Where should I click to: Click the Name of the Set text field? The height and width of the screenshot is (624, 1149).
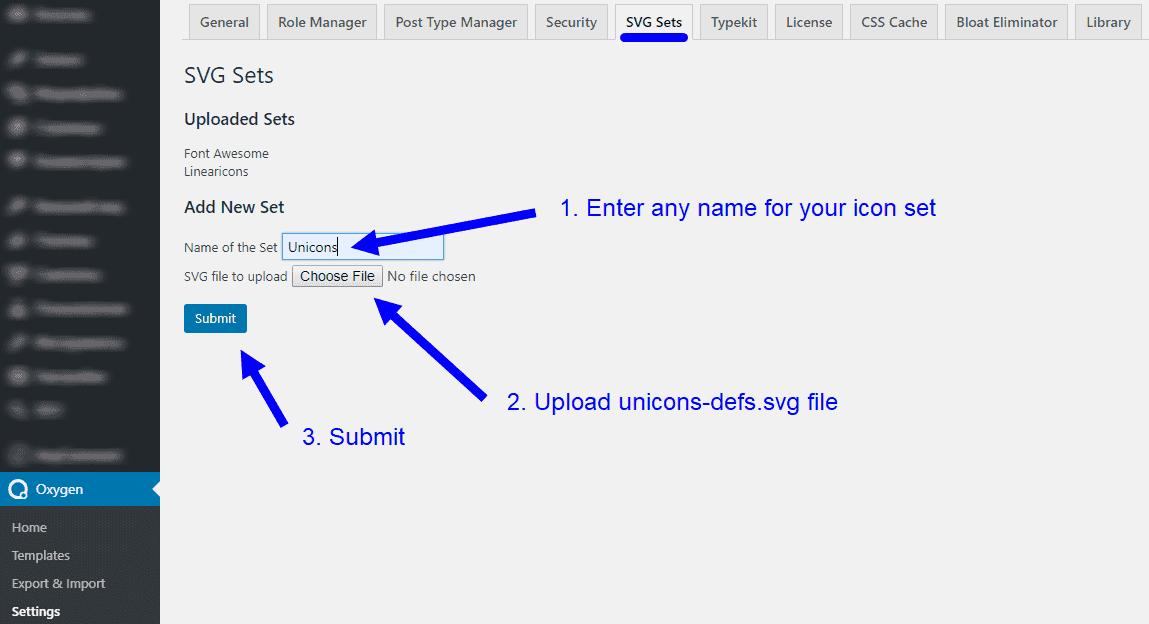pos(362,247)
